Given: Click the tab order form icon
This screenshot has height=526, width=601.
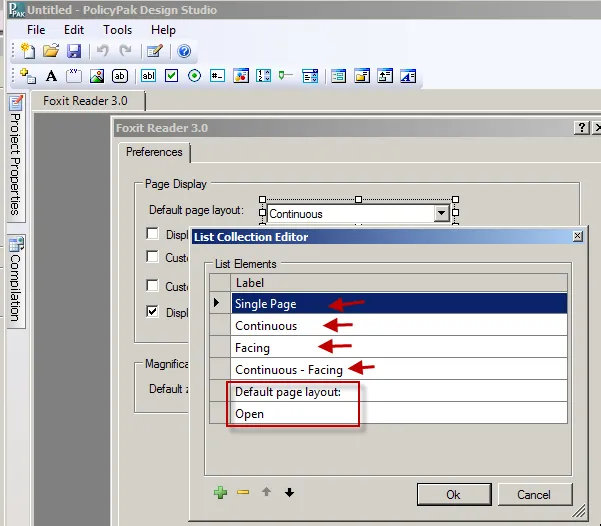Looking at the screenshot, I should tap(338, 76).
